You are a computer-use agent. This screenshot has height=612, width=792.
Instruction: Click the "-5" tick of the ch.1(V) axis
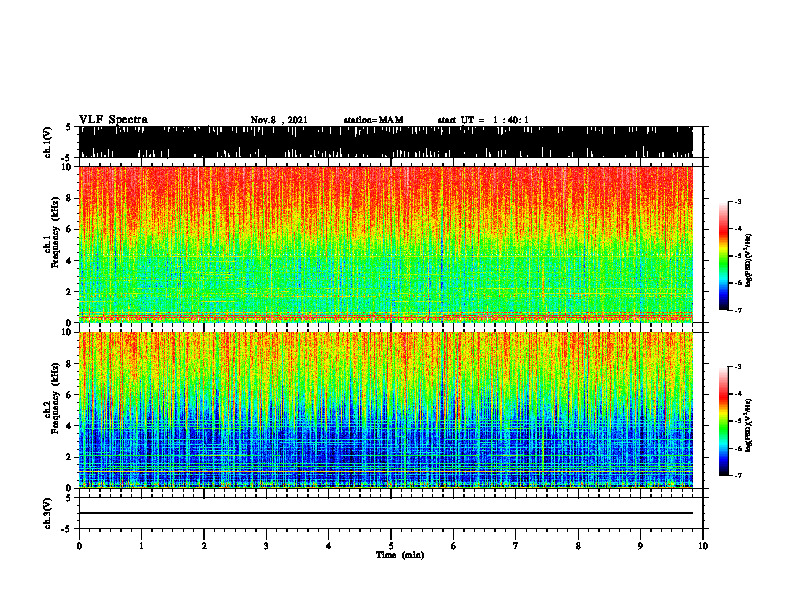(67, 158)
